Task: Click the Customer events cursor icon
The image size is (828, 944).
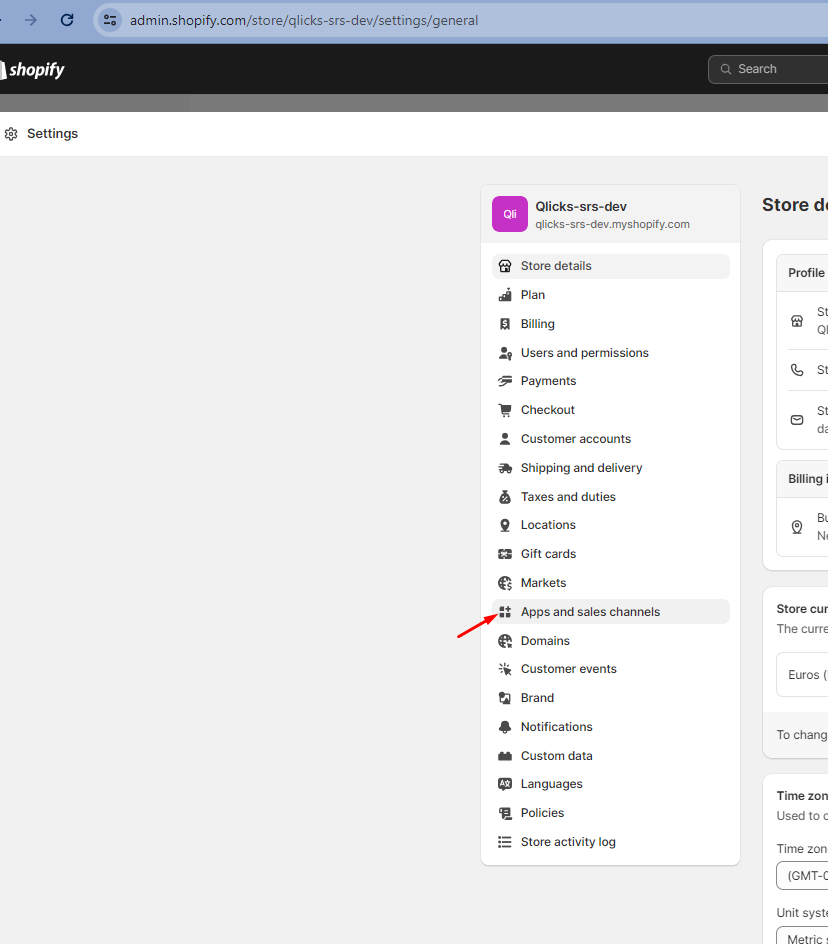Action: [505, 669]
